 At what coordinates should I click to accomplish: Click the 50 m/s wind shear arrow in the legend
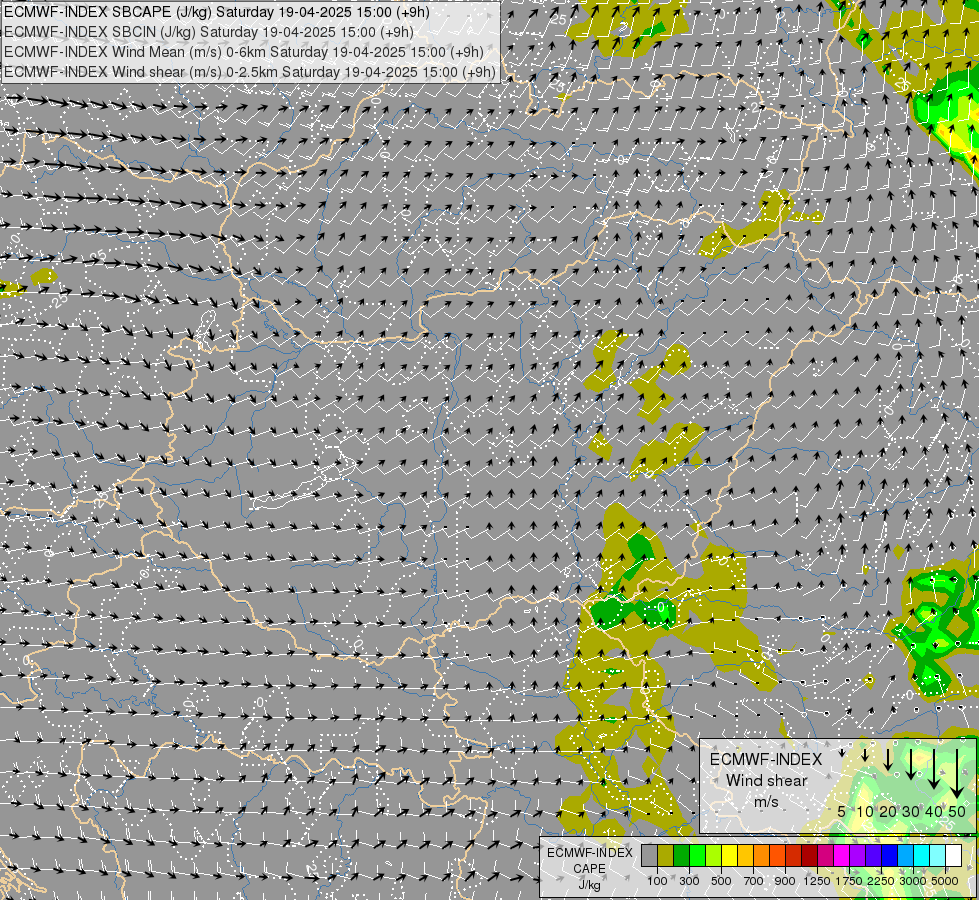[957, 773]
